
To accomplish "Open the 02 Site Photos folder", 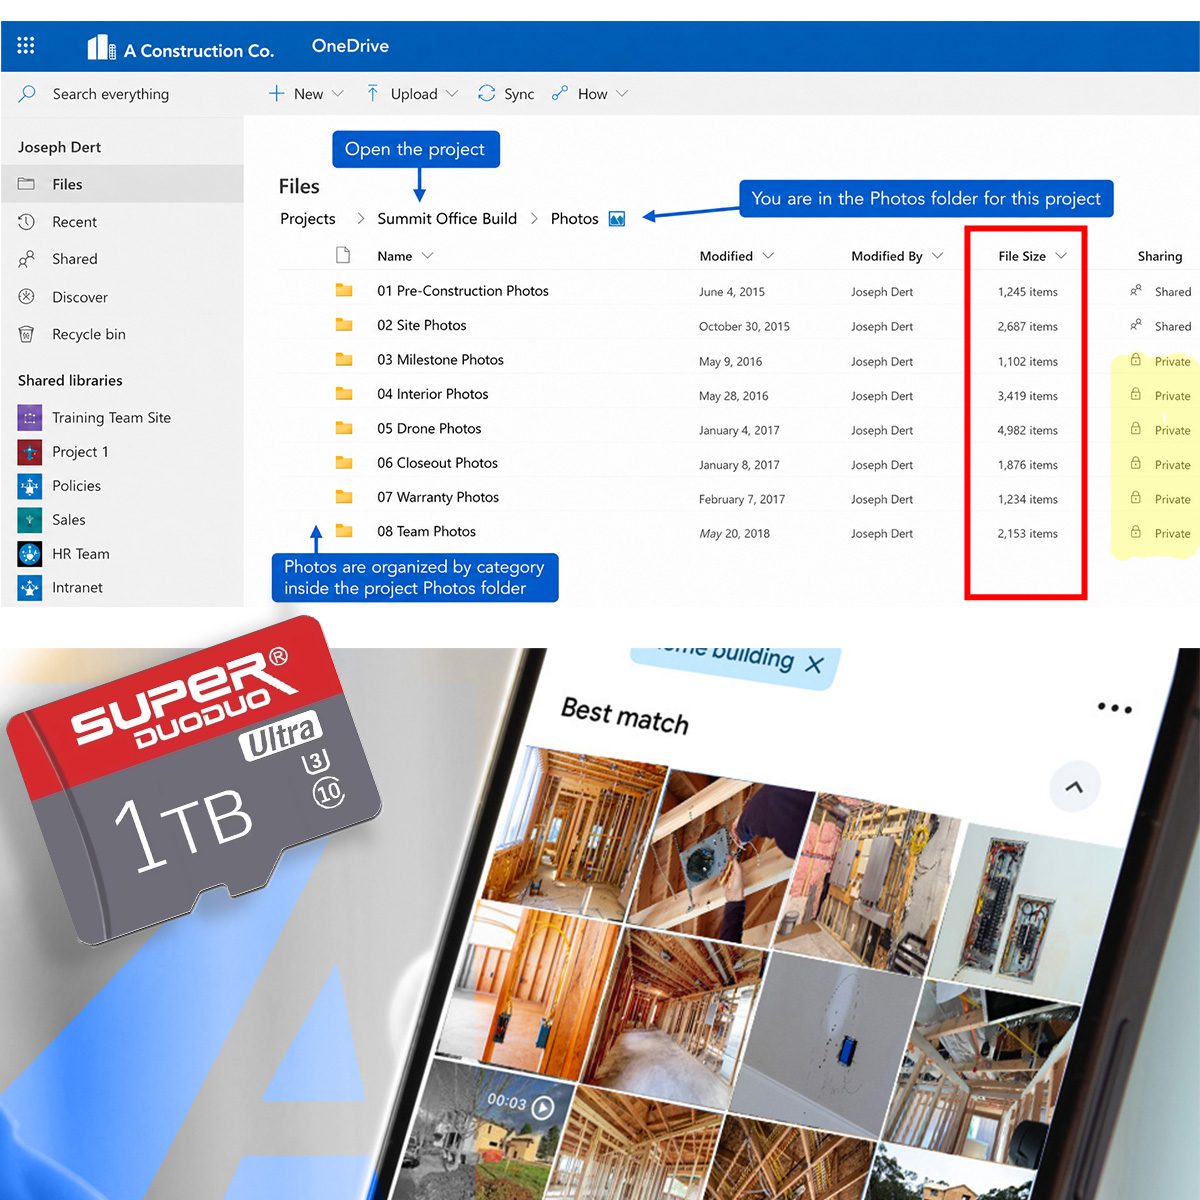I will 422,325.
